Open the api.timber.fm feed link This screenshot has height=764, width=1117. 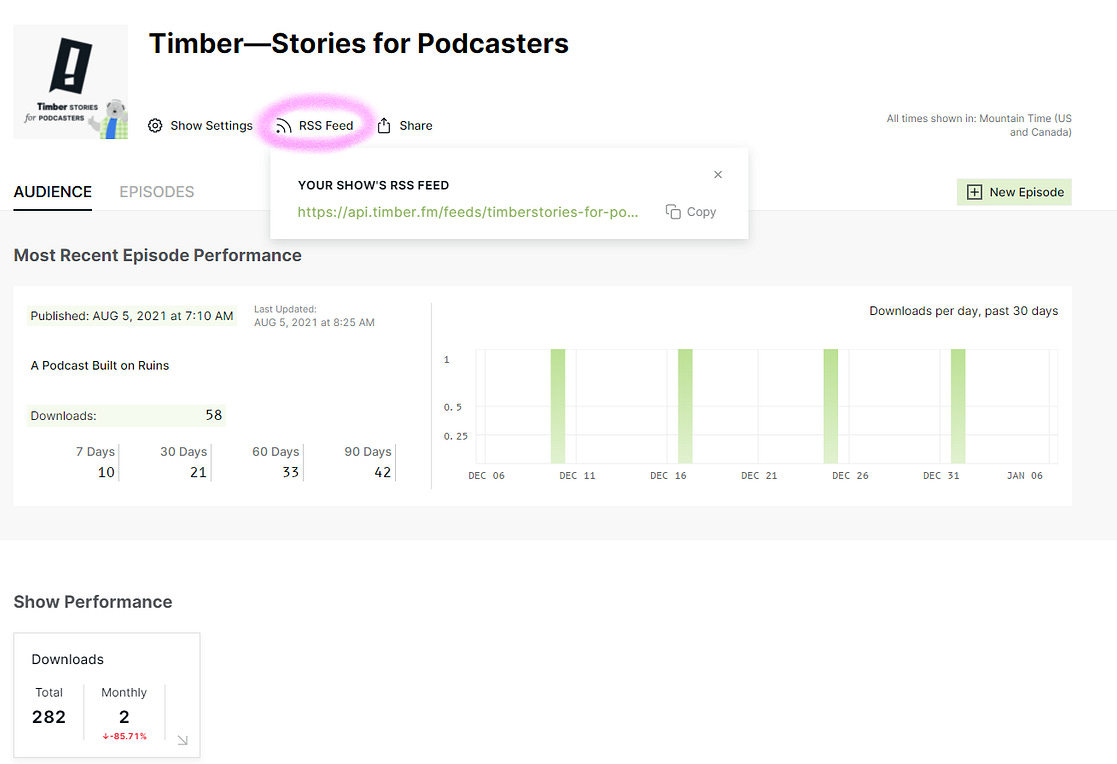point(467,212)
